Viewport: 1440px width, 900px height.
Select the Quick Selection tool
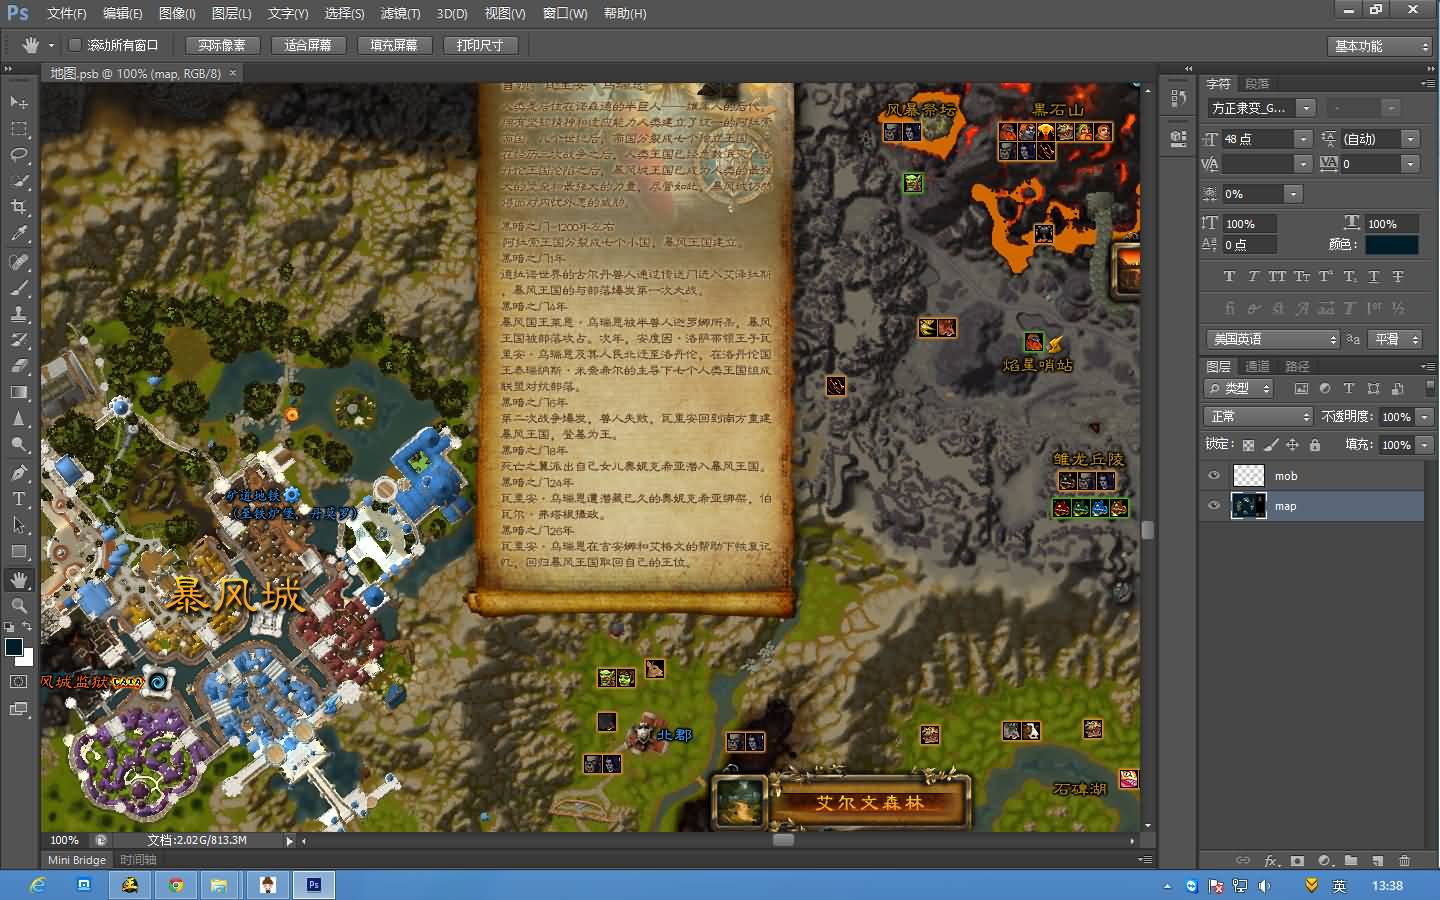(x=19, y=181)
